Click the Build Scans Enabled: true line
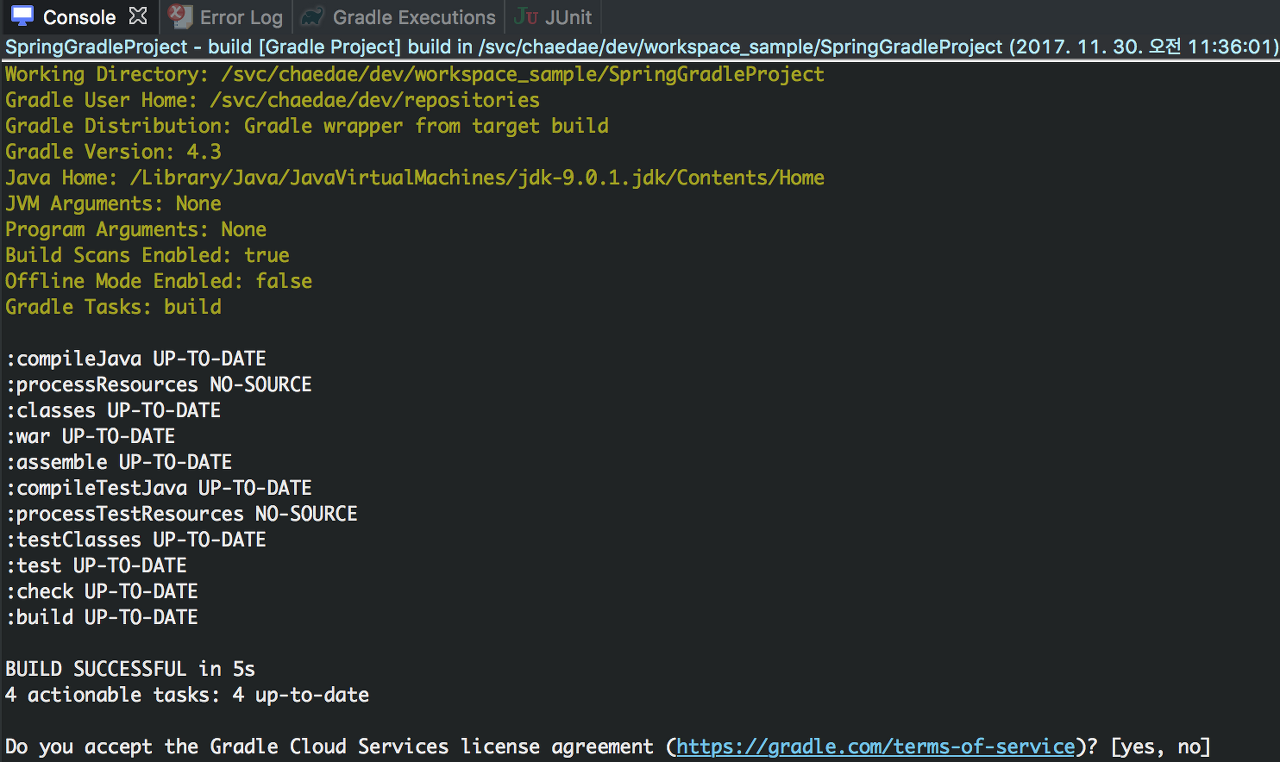Image resolution: width=1280 pixels, height=762 pixels. [147, 255]
